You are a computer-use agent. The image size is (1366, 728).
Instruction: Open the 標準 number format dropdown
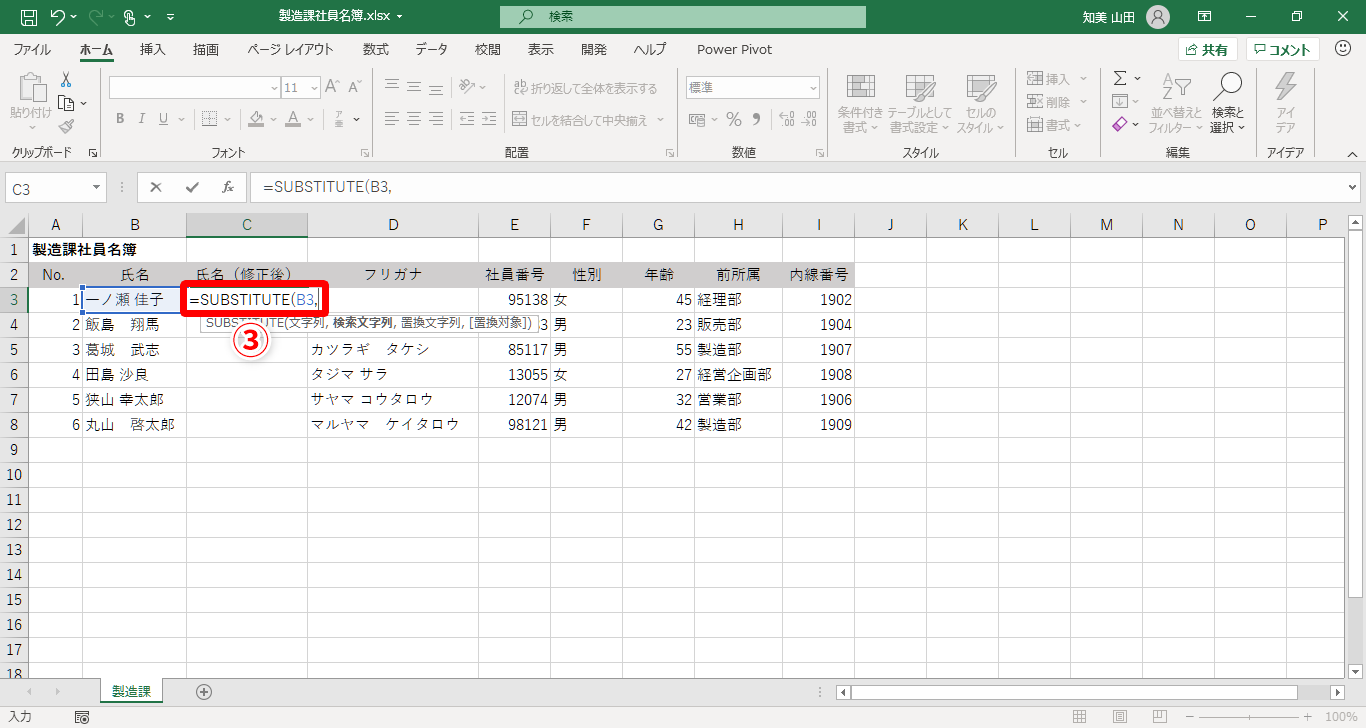pos(811,88)
